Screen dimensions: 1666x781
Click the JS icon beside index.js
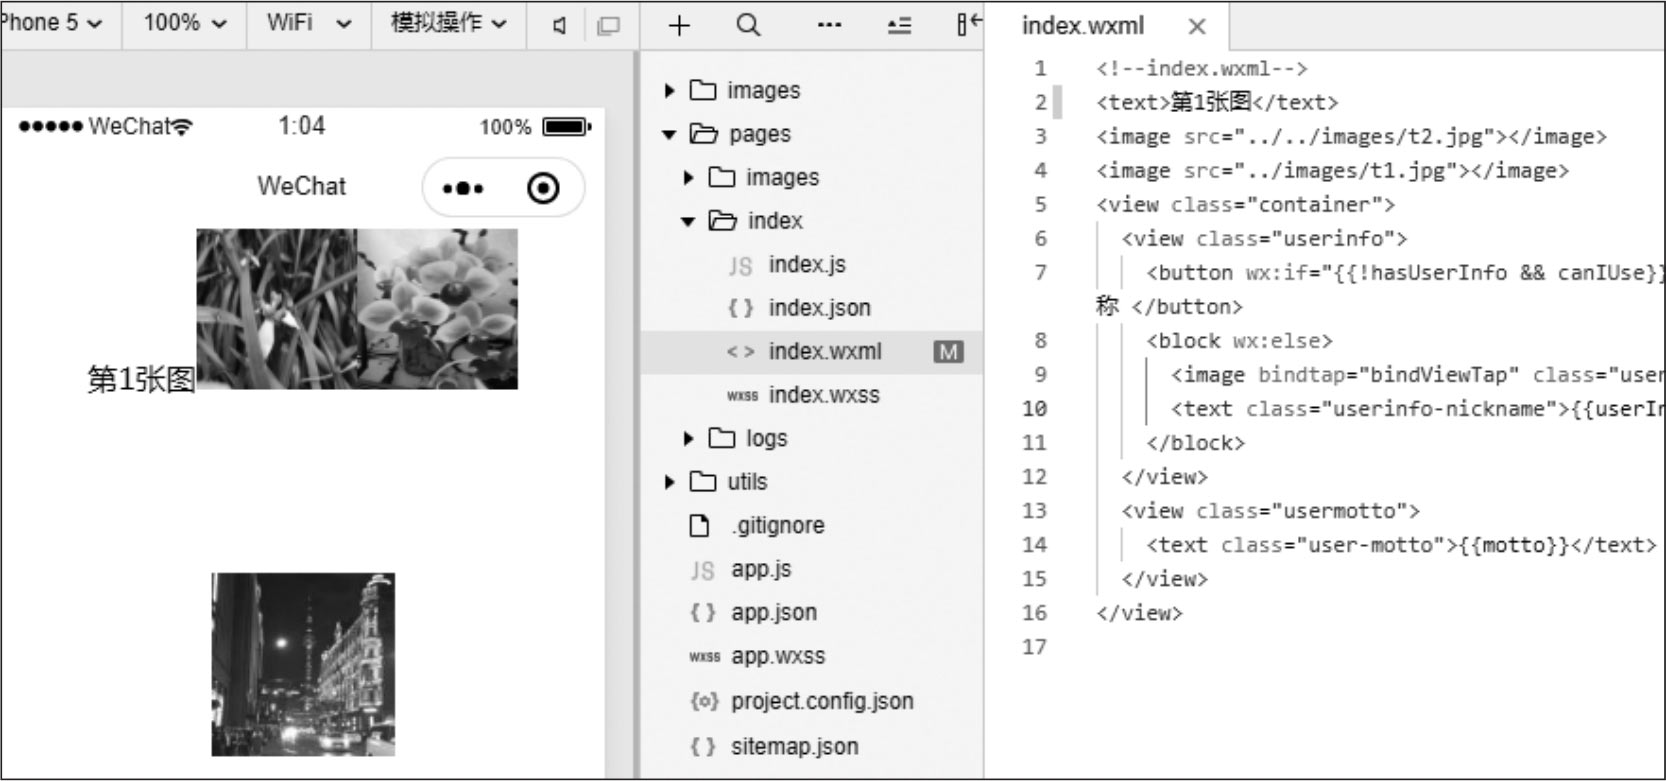pyautogui.click(x=740, y=266)
